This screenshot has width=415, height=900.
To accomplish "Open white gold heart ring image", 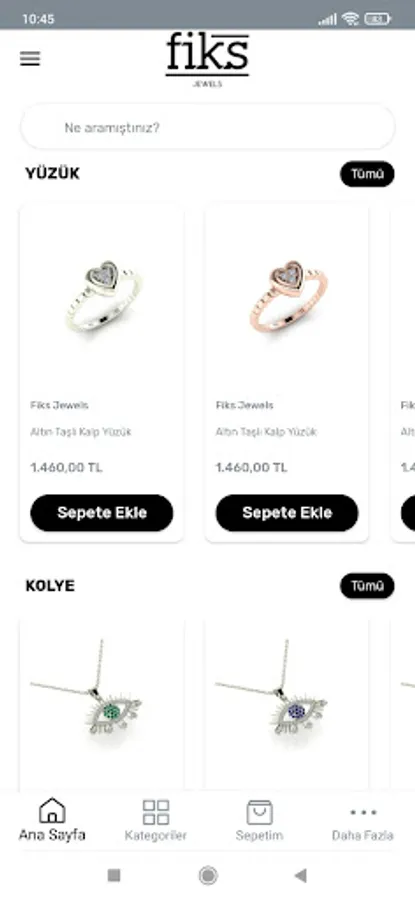I will pos(103,297).
